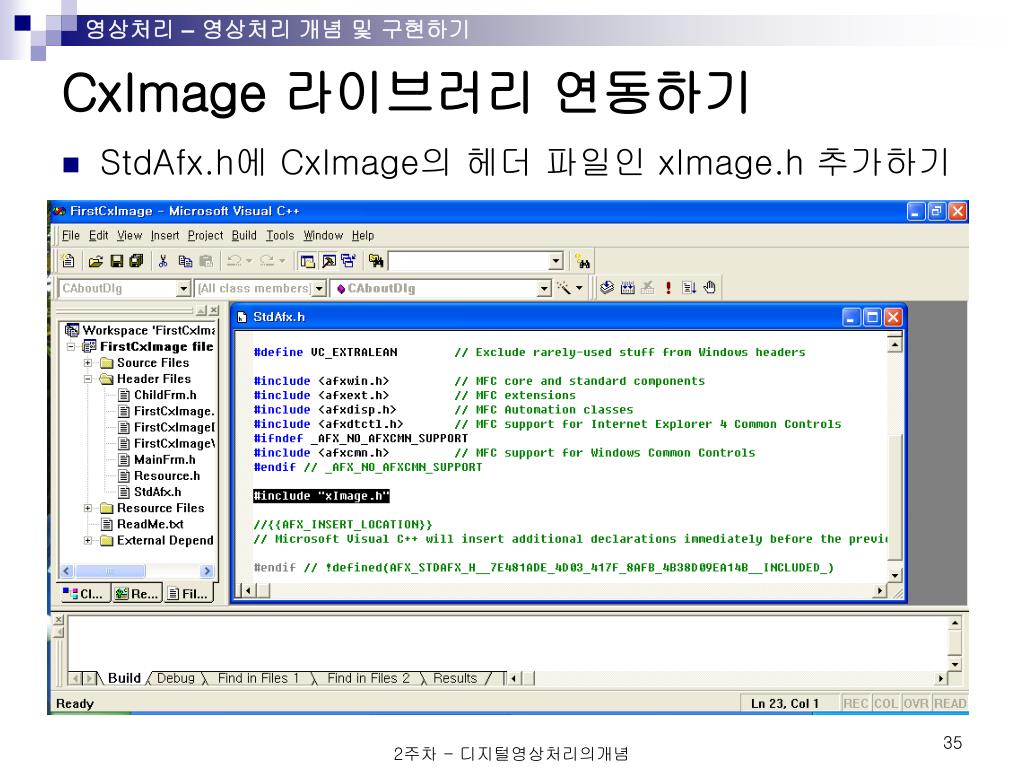Select the Build output tab
This screenshot has width=1024, height=768.
click(x=124, y=679)
